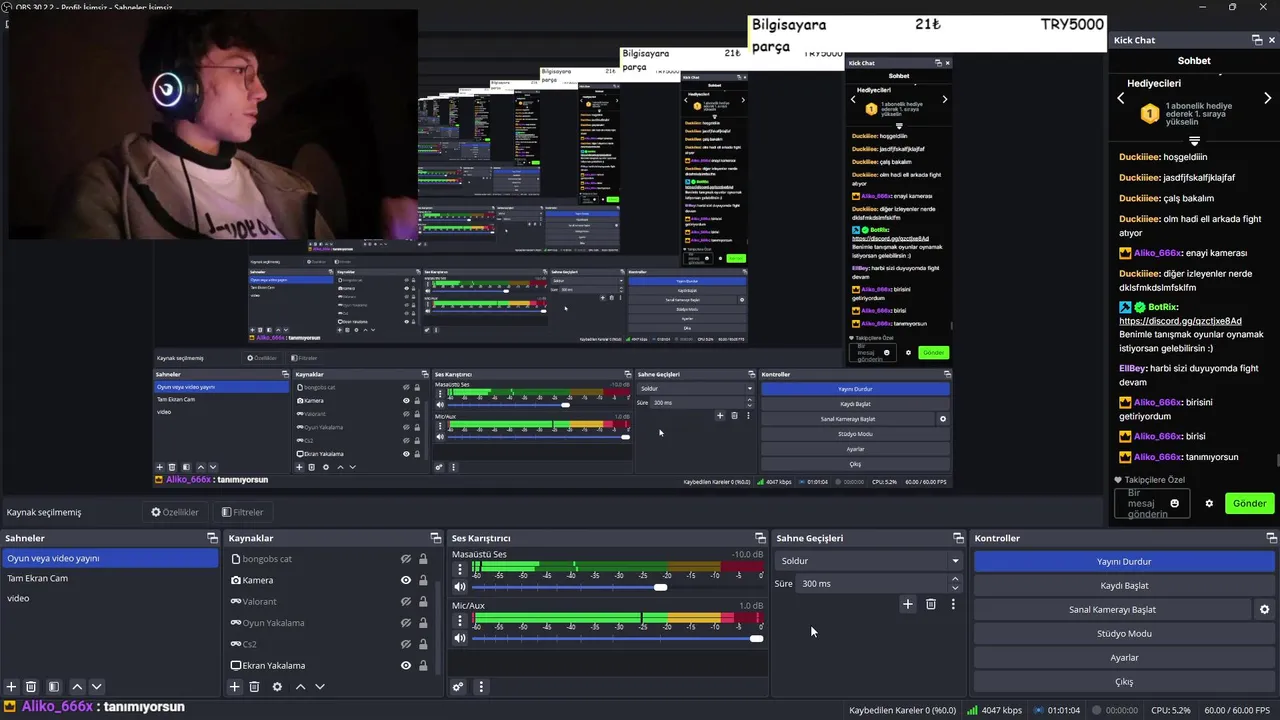Viewport: 1280px width, 720px height.
Task: Expand the gifters leaderboard in chat
Action: 1194,141
